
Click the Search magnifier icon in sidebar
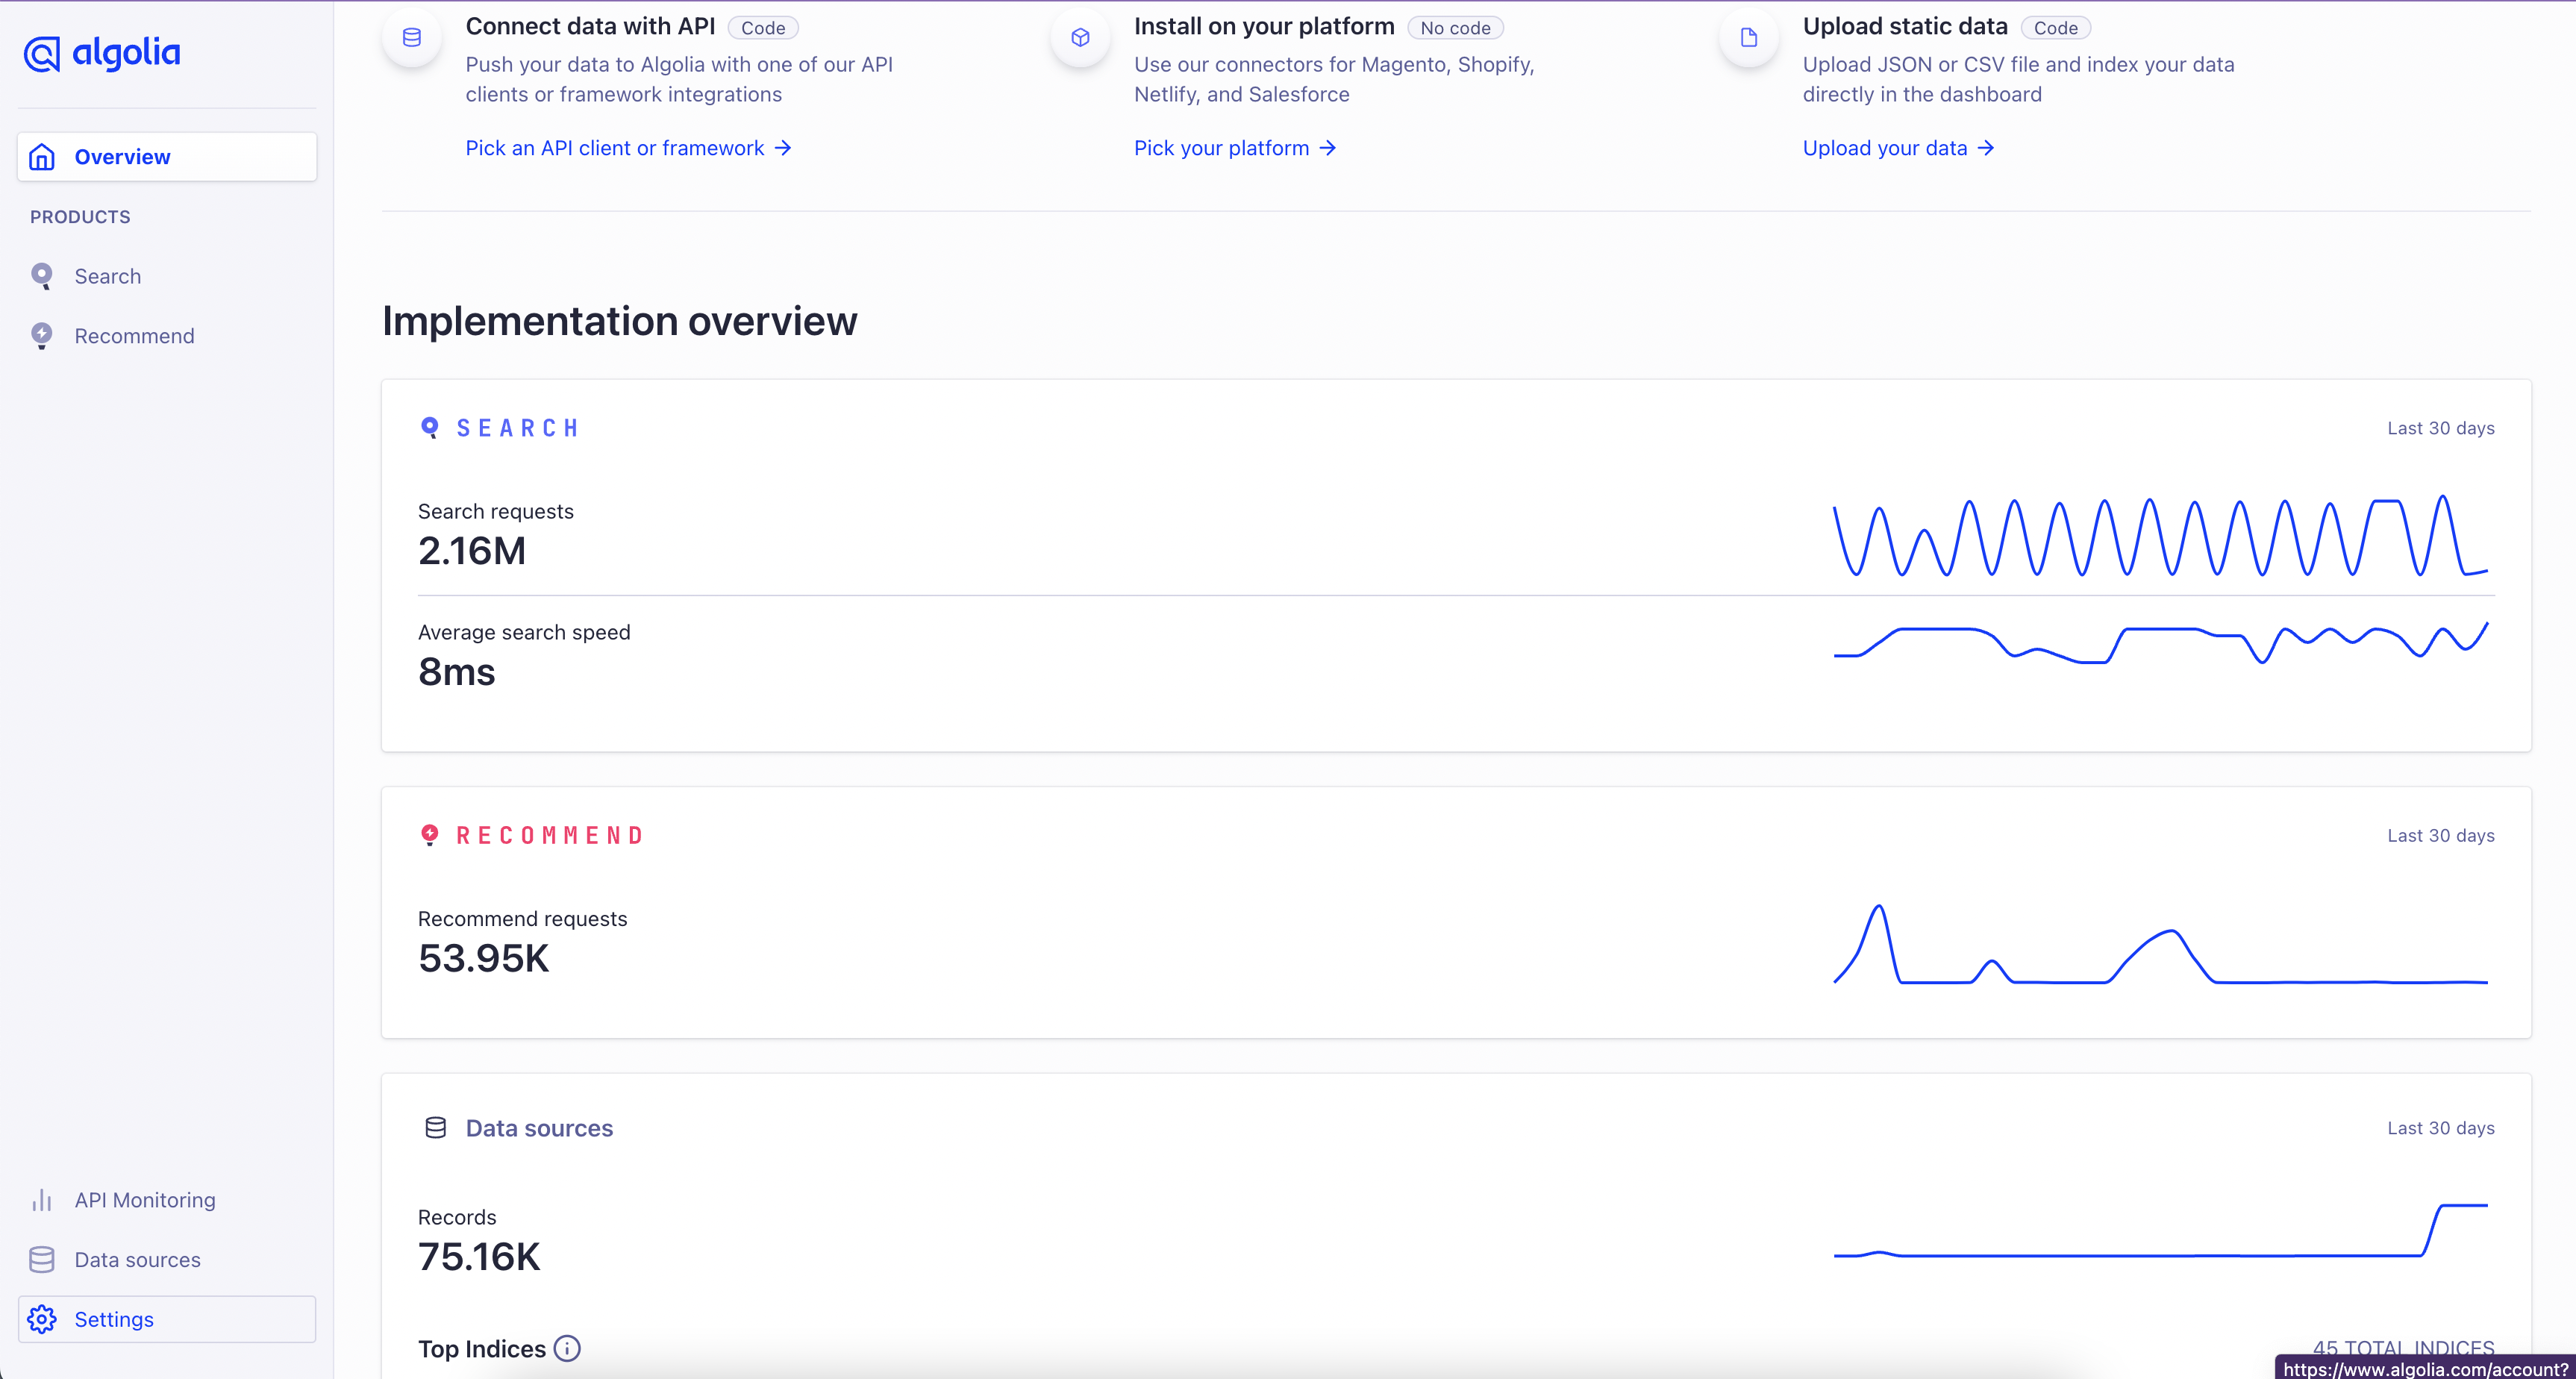pyautogui.click(x=42, y=276)
